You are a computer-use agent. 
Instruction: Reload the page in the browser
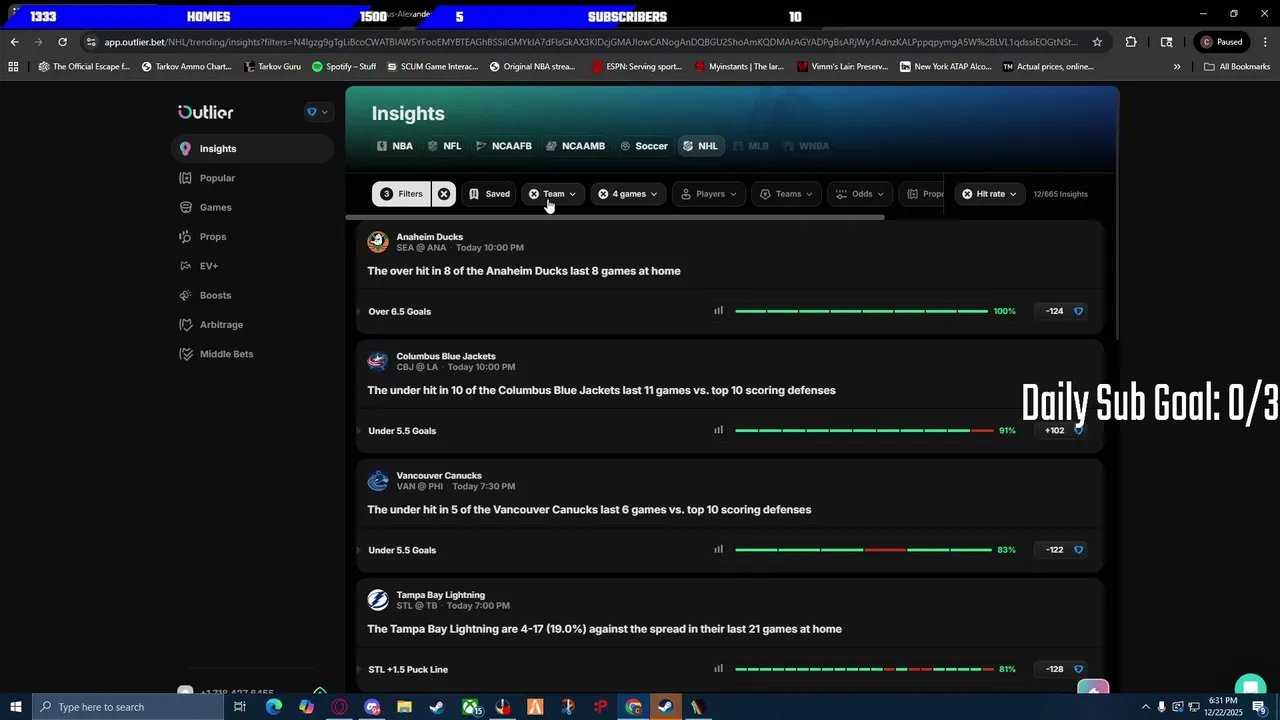[62, 42]
